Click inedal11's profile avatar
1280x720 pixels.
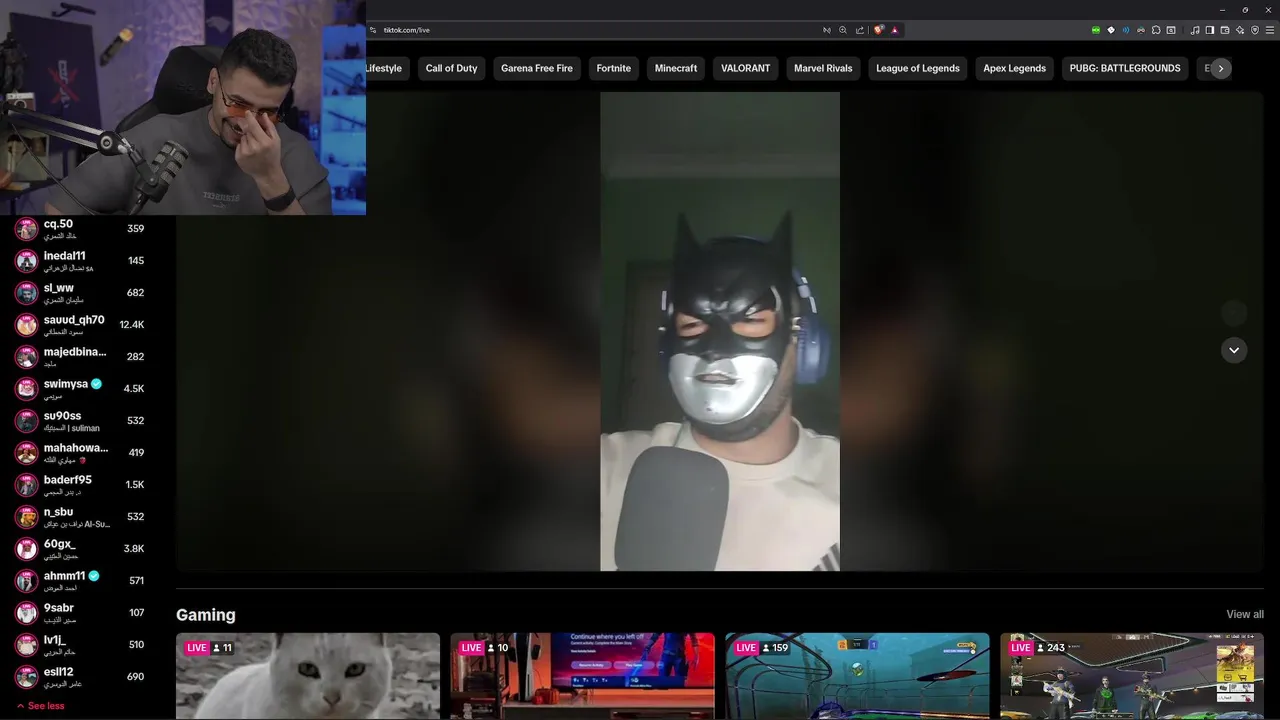(x=26, y=261)
